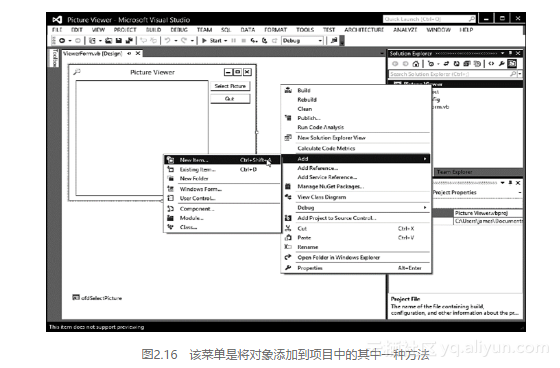Open the PROJECT menu

tap(125, 30)
